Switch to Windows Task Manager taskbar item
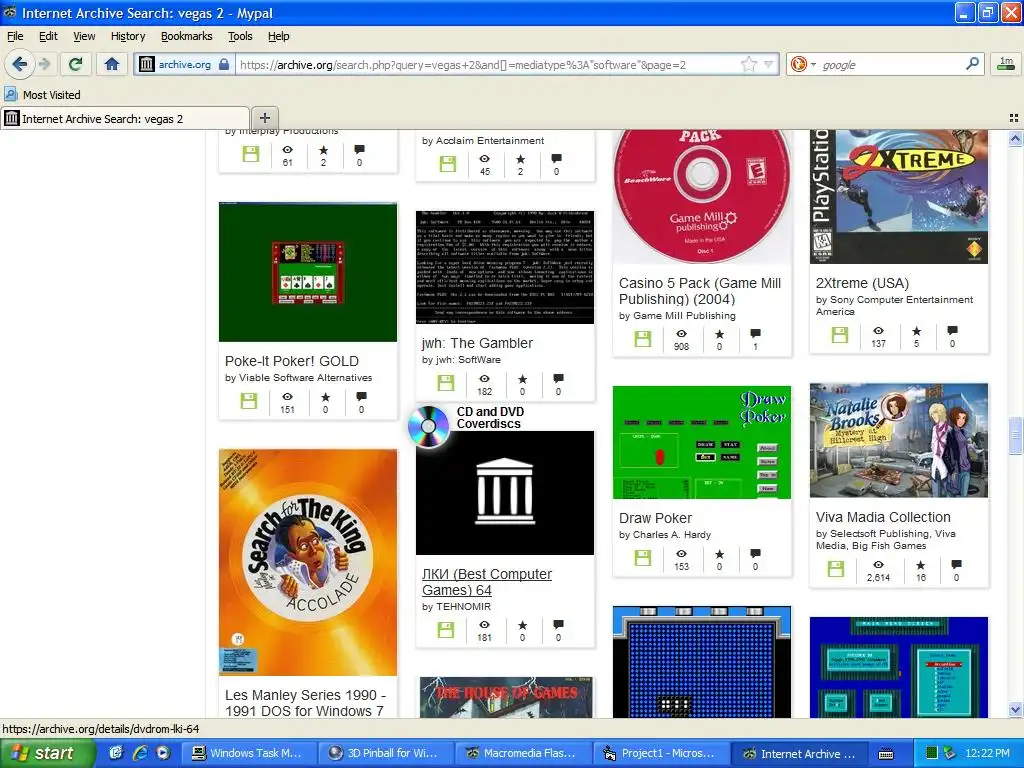This screenshot has width=1024, height=768. coord(248,753)
